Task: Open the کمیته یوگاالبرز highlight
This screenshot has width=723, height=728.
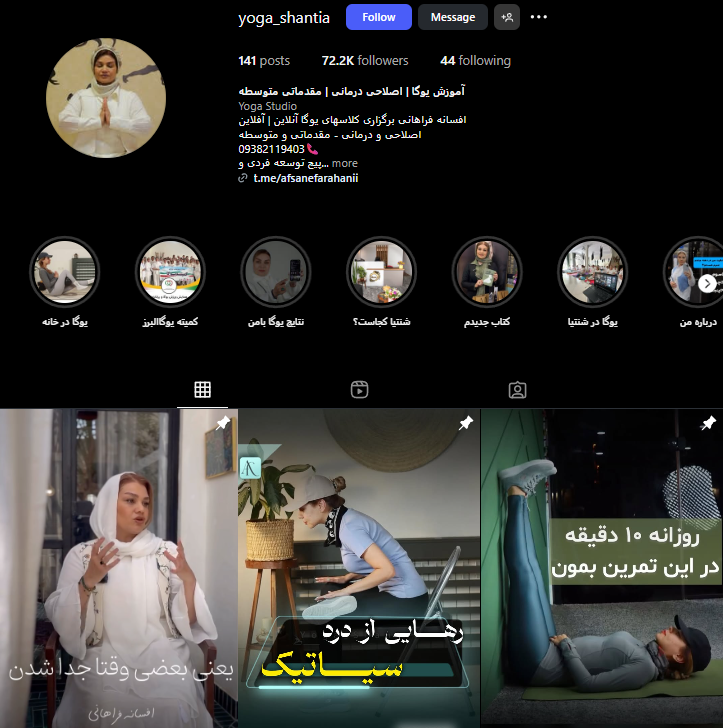Action: pyautogui.click(x=170, y=272)
